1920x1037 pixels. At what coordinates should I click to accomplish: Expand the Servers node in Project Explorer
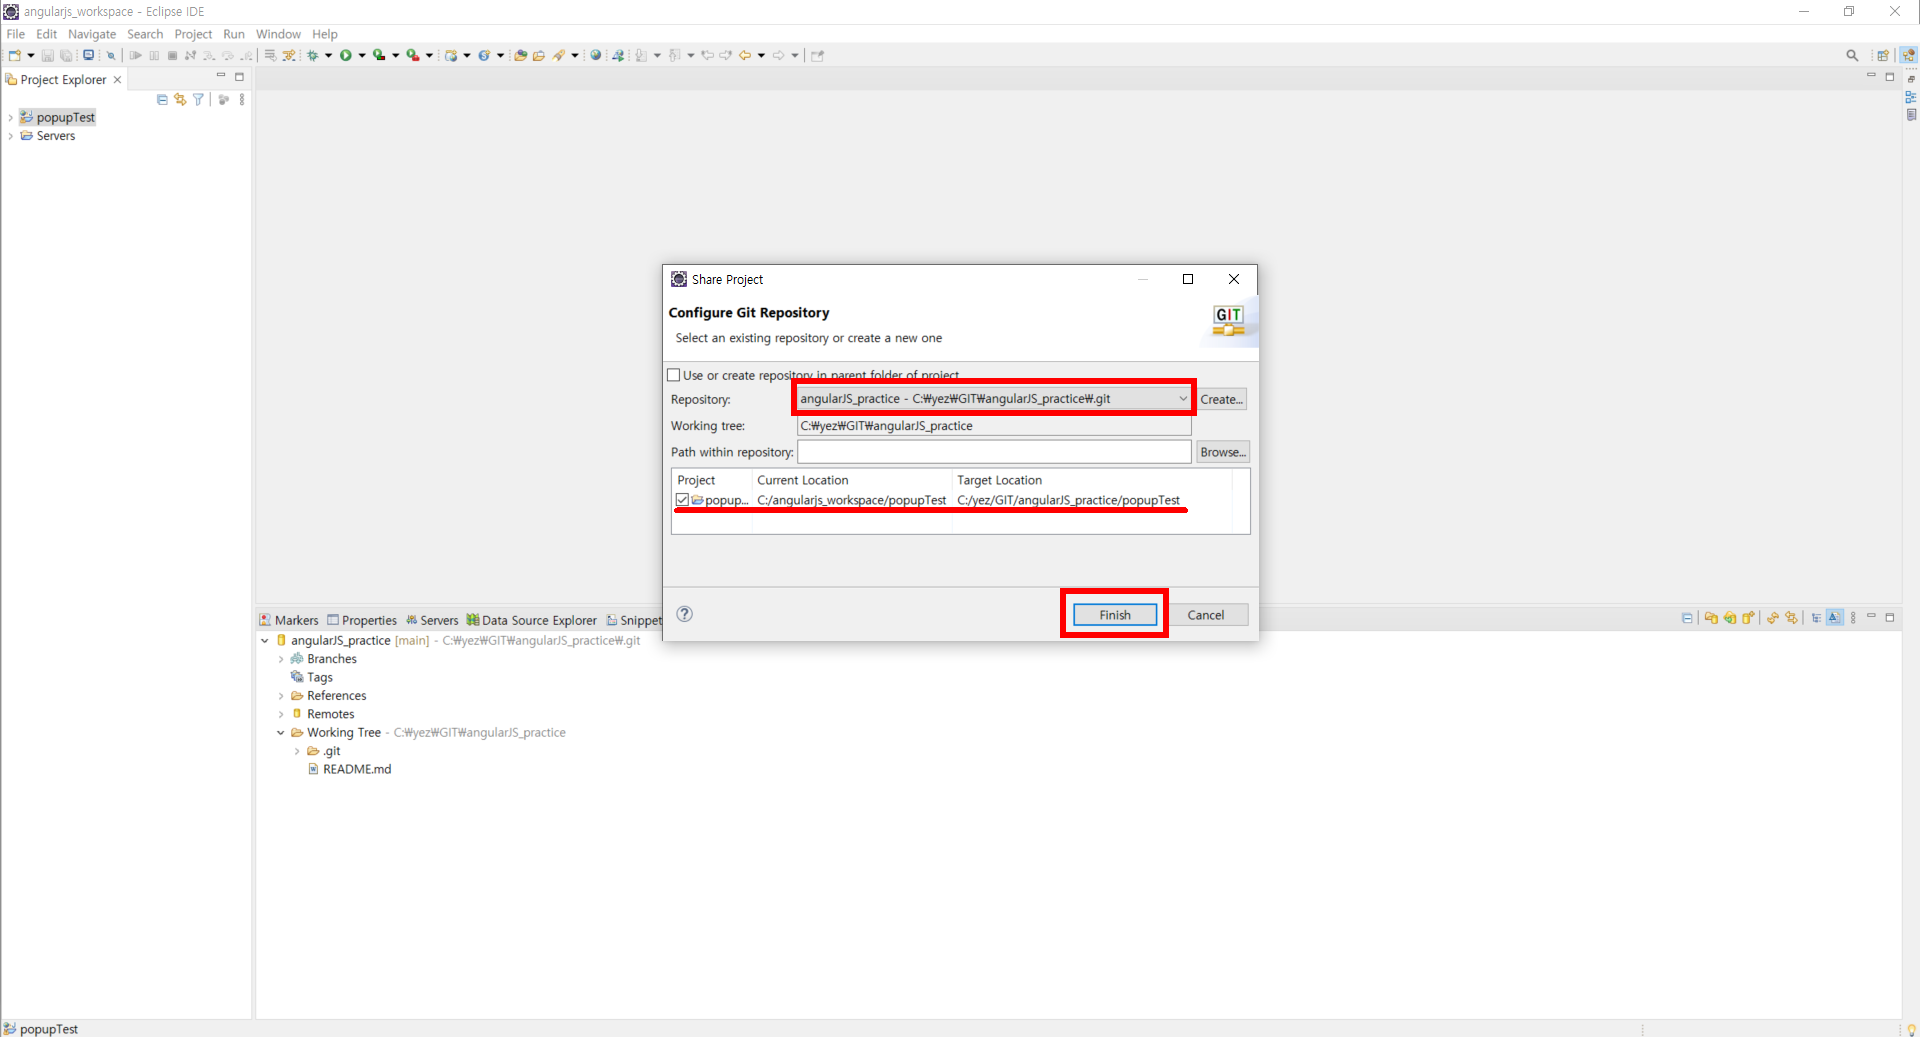pyautogui.click(x=10, y=136)
